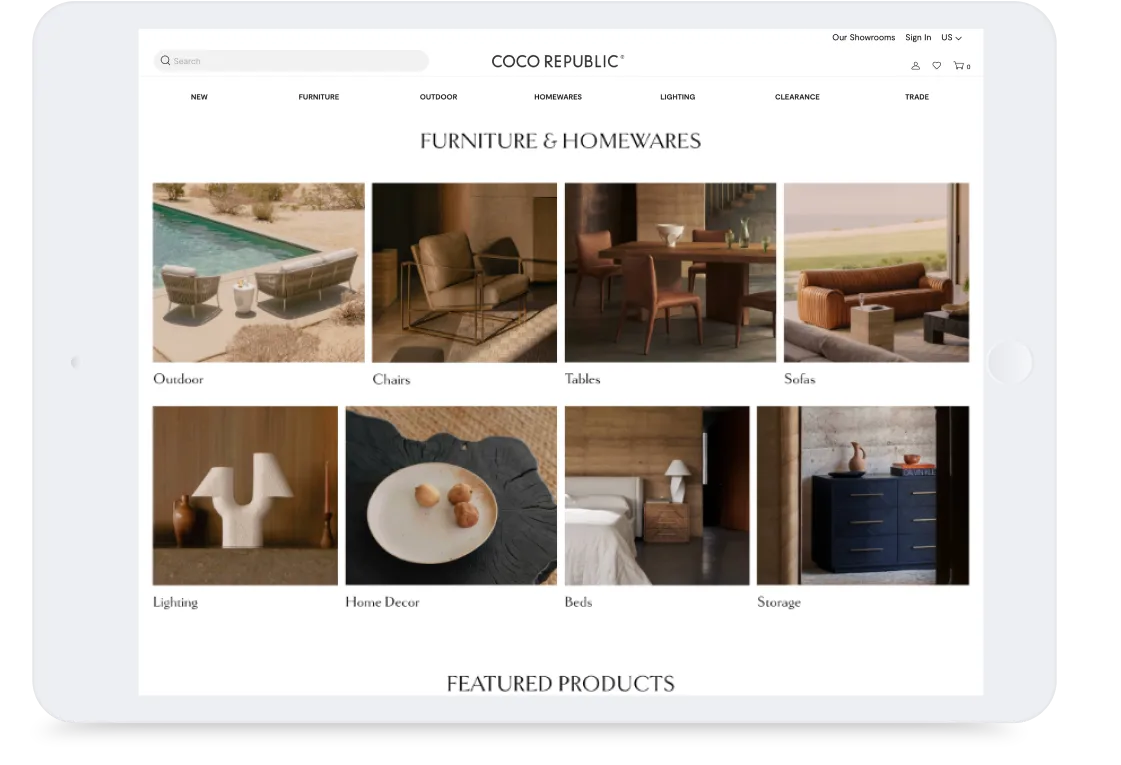View the shopping cart icon
Image resolution: width=1121 pixels, height=765 pixels.
pos(959,65)
